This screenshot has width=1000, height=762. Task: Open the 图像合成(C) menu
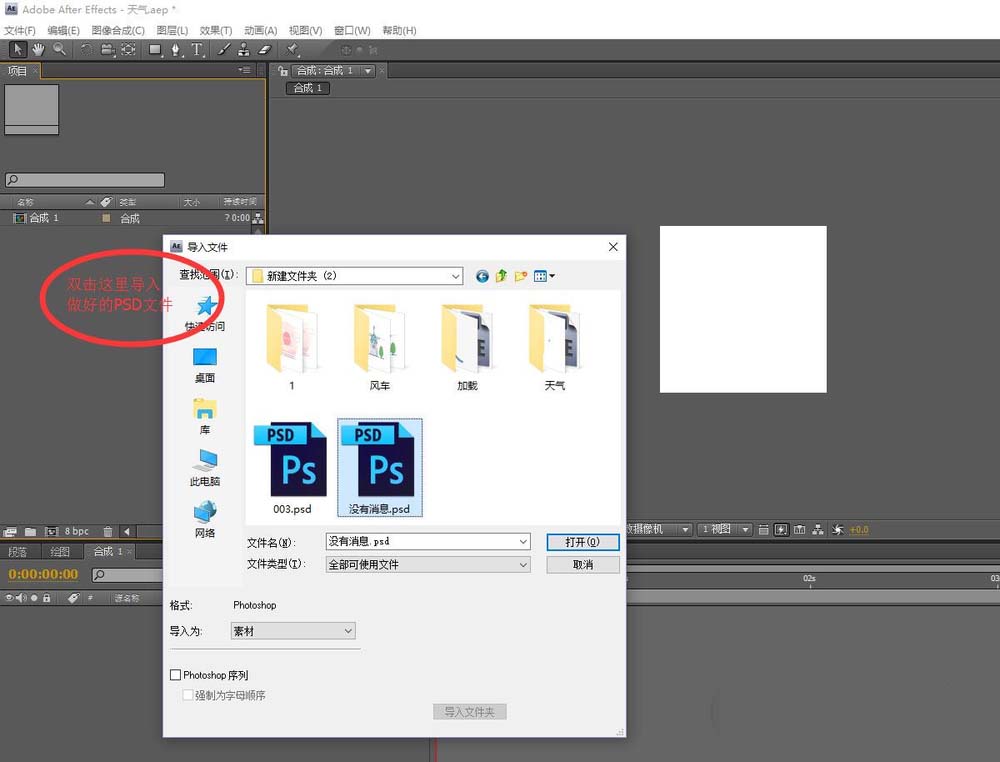click(118, 31)
